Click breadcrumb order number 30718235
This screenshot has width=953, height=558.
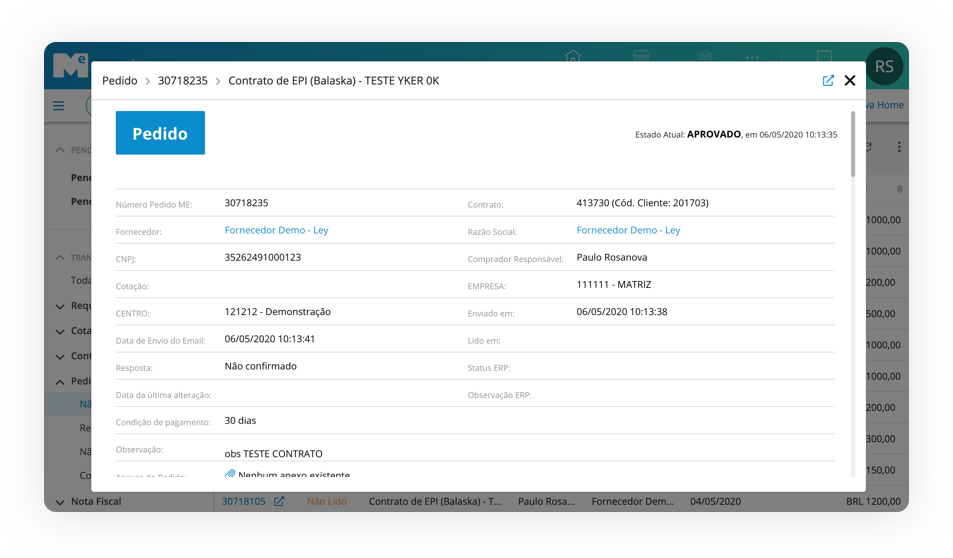pyautogui.click(x=183, y=81)
